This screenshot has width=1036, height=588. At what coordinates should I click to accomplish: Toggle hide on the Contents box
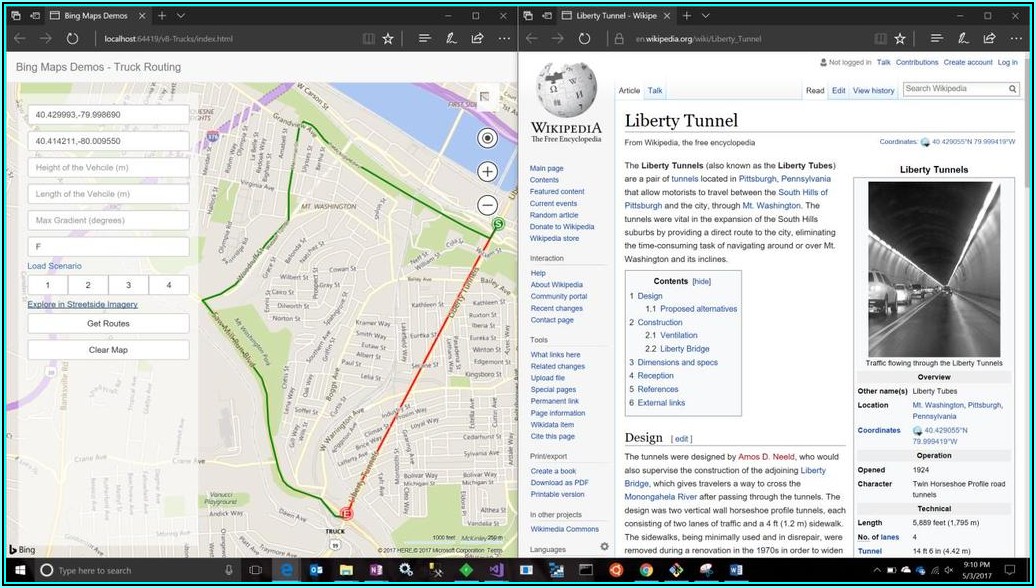pos(702,282)
